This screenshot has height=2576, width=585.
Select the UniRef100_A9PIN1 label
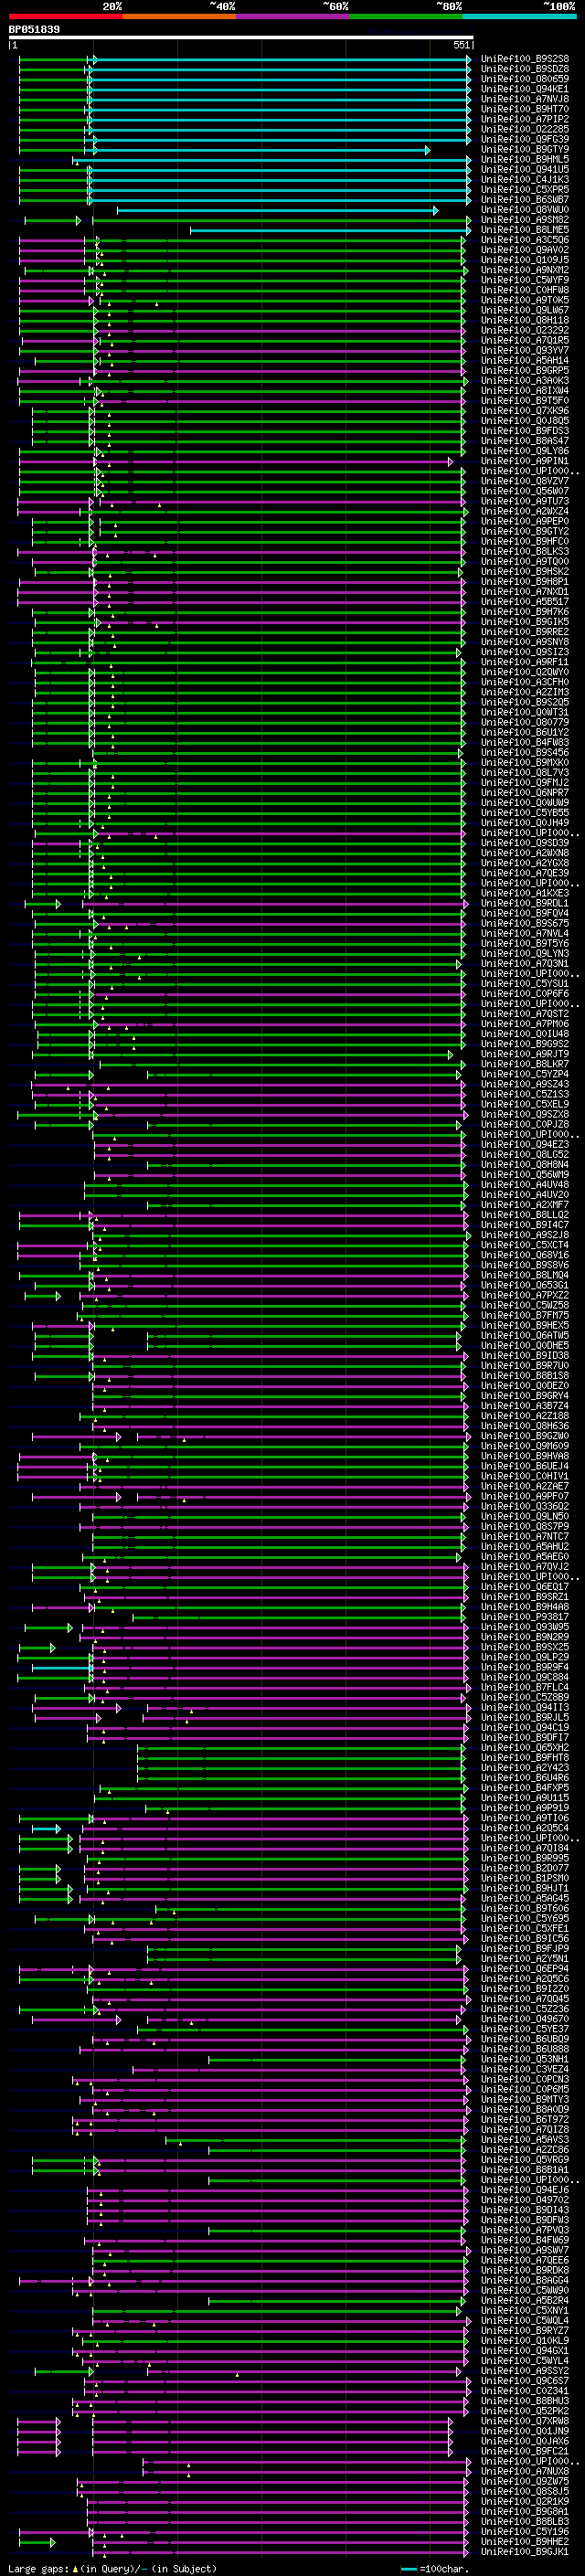[525, 461]
